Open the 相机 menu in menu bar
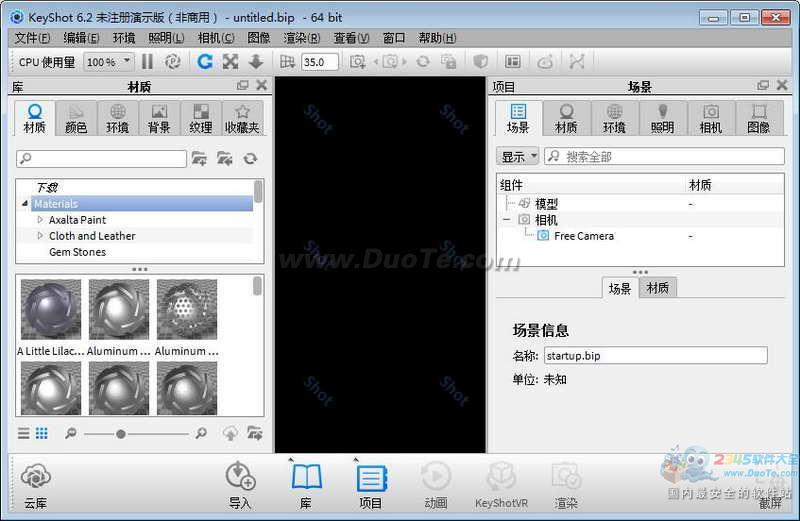Image resolution: width=800 pixels, height=521 pixels. coord(216,38)
